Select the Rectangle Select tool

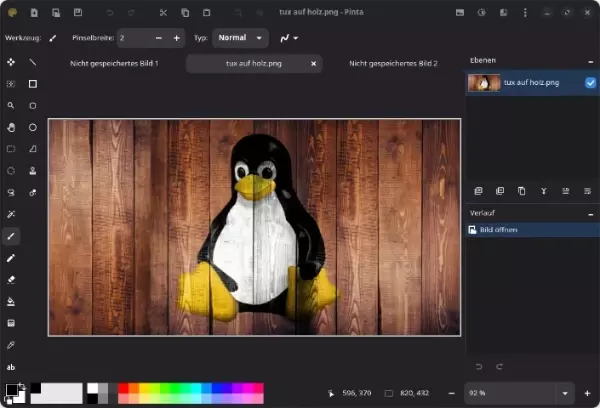(x=11, y=149)
